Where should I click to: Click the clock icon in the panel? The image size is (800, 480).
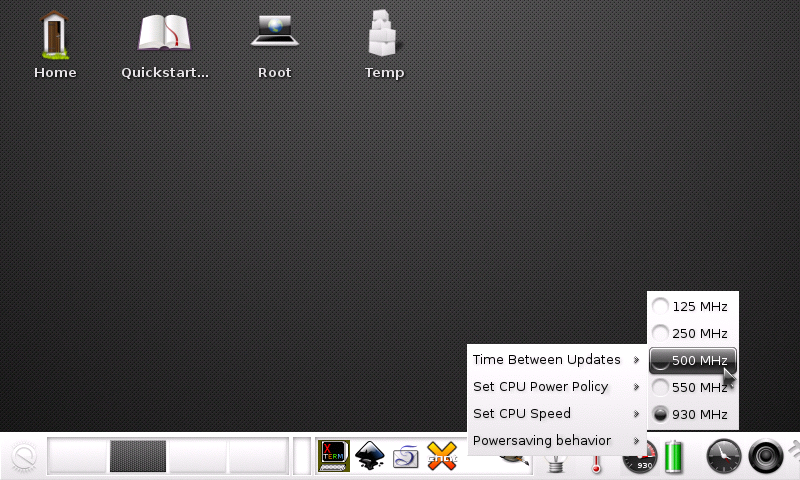pos(723,457)
